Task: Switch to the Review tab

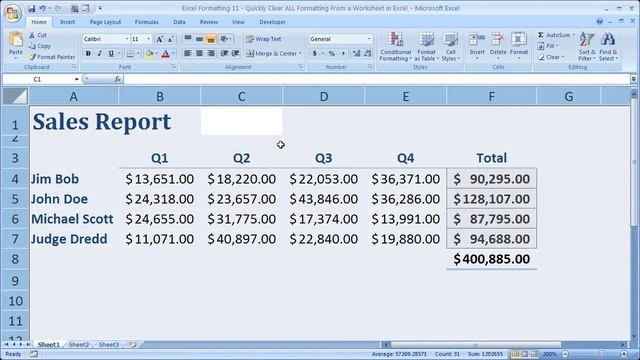Action: 209,22
